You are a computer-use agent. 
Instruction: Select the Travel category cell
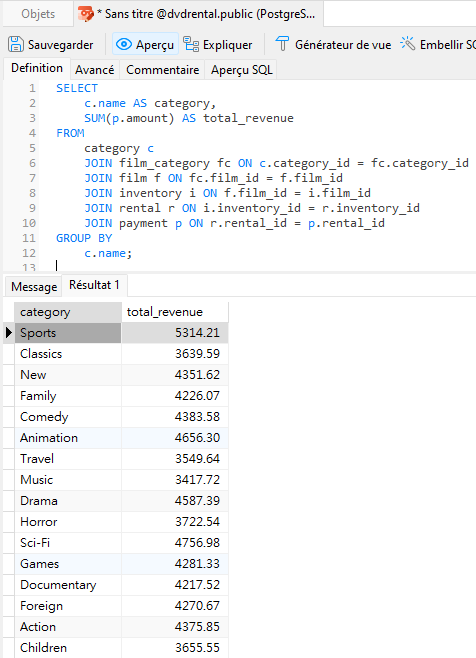68,459
